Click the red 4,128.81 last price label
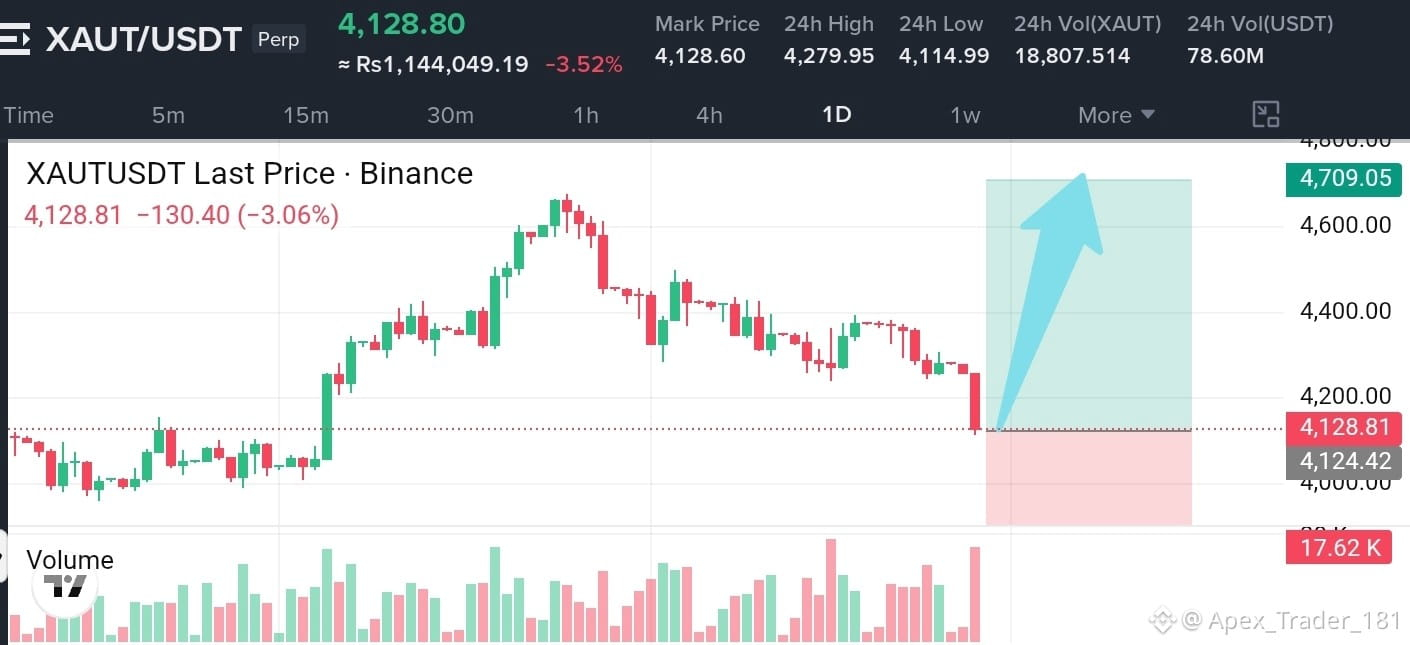The width and height of the screenshot is (1410, 645). click(x=1344, y=428)
